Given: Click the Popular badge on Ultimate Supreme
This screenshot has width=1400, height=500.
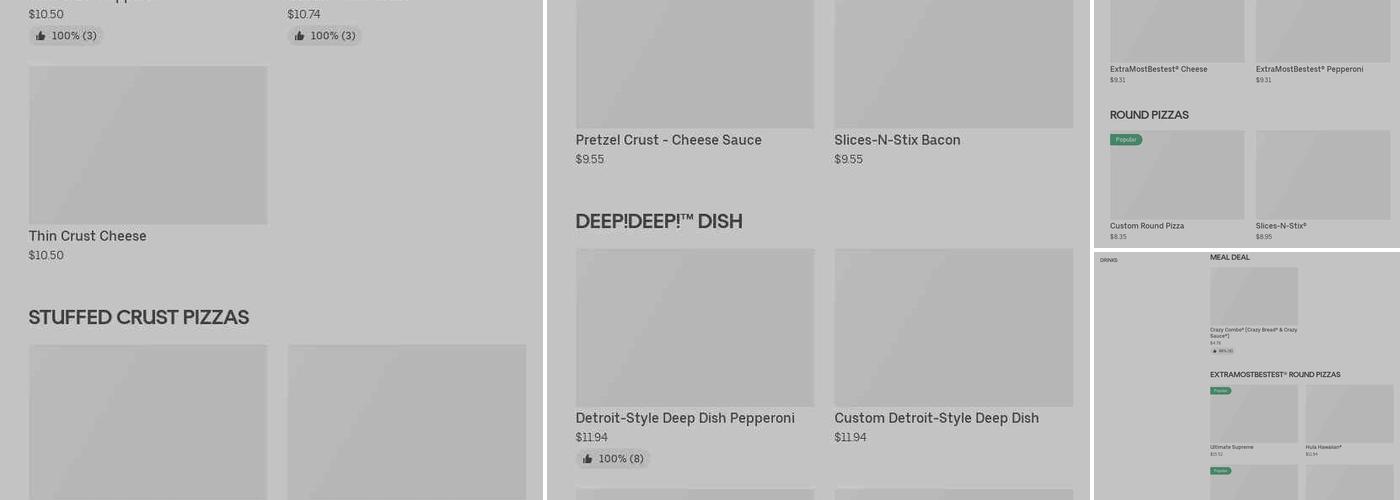Looking at the screenshot, I should click(1220, 391).
